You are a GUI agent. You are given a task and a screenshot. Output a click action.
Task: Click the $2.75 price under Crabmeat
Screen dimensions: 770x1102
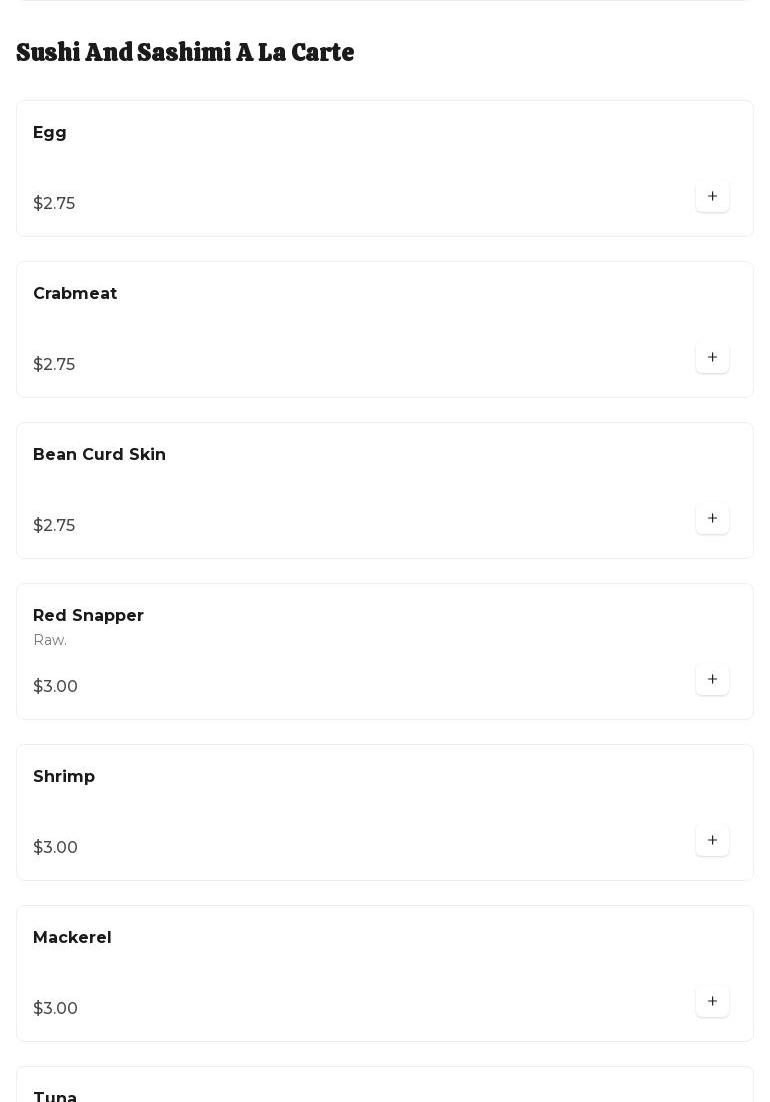[54, 365]
